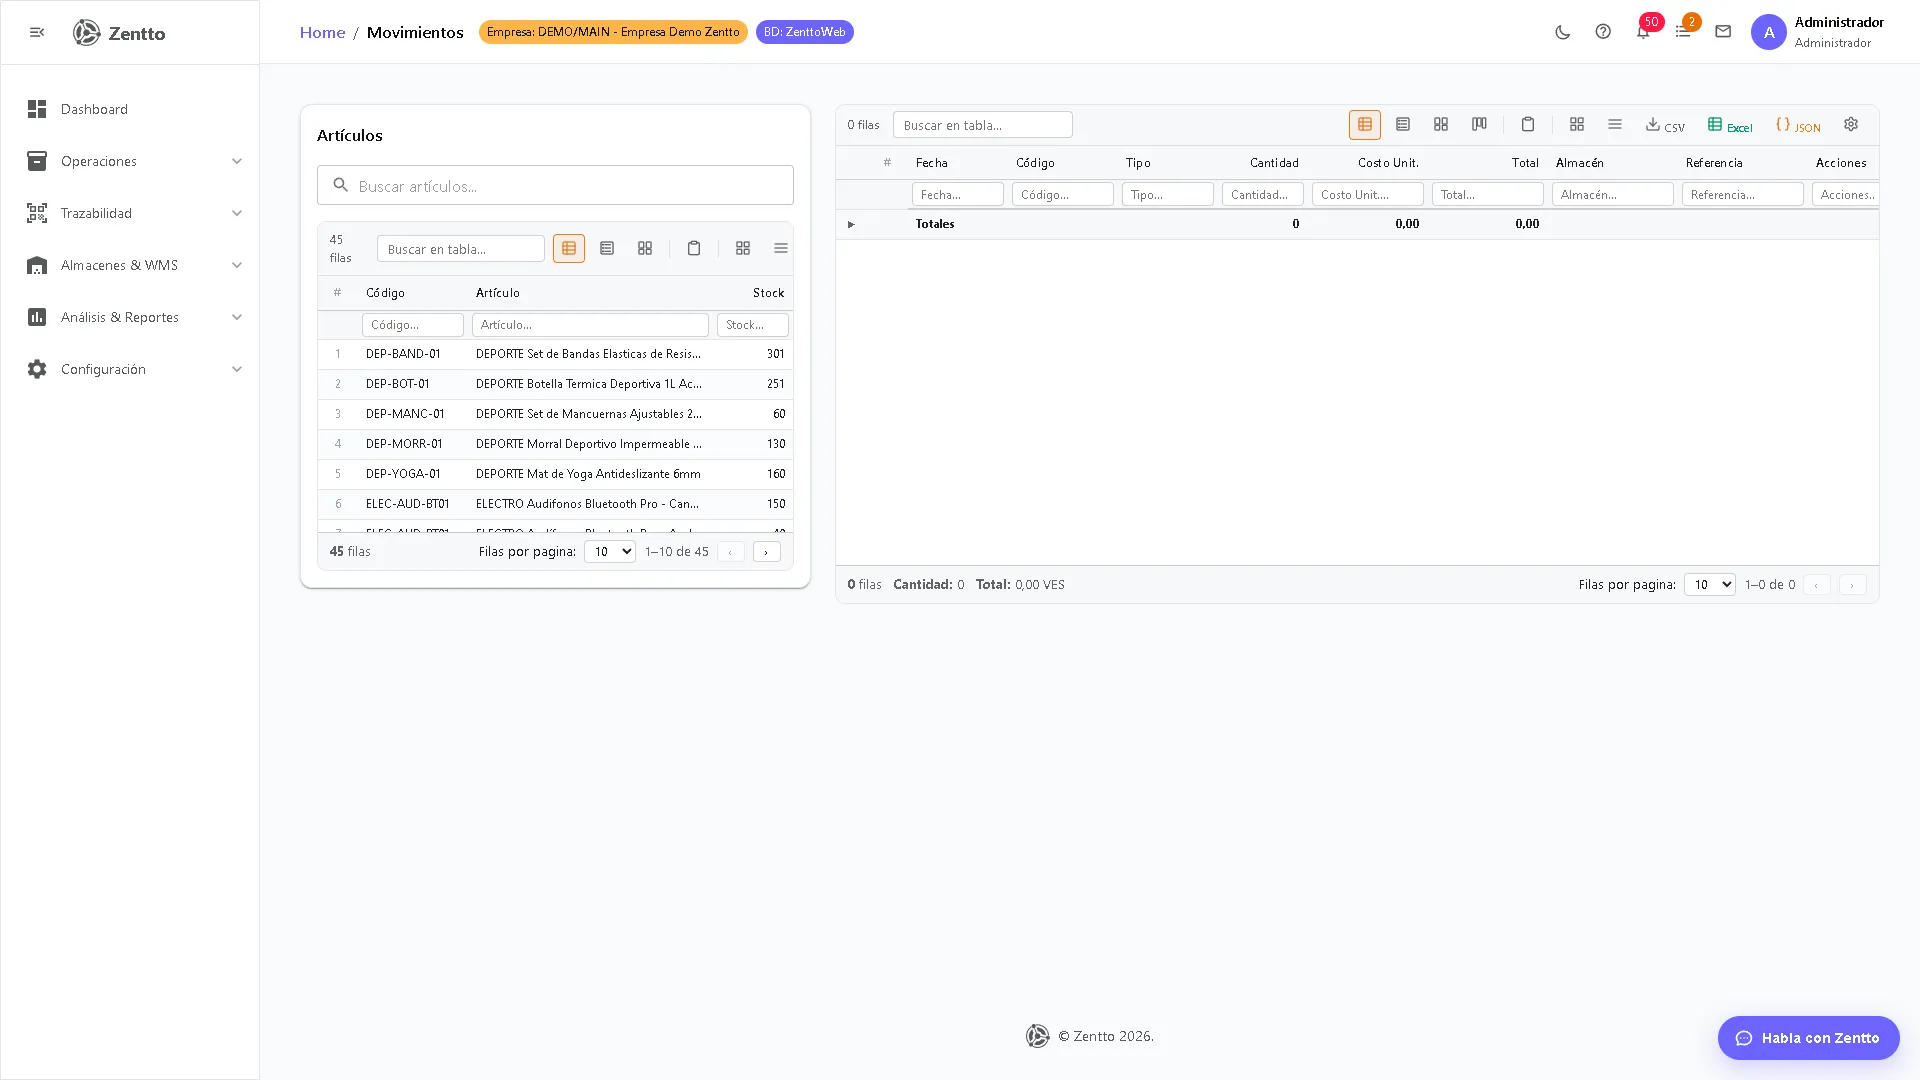Open notifications bell showing 50
This screenshot has height=1080, width=1920.
click(x=1643, y=32)
